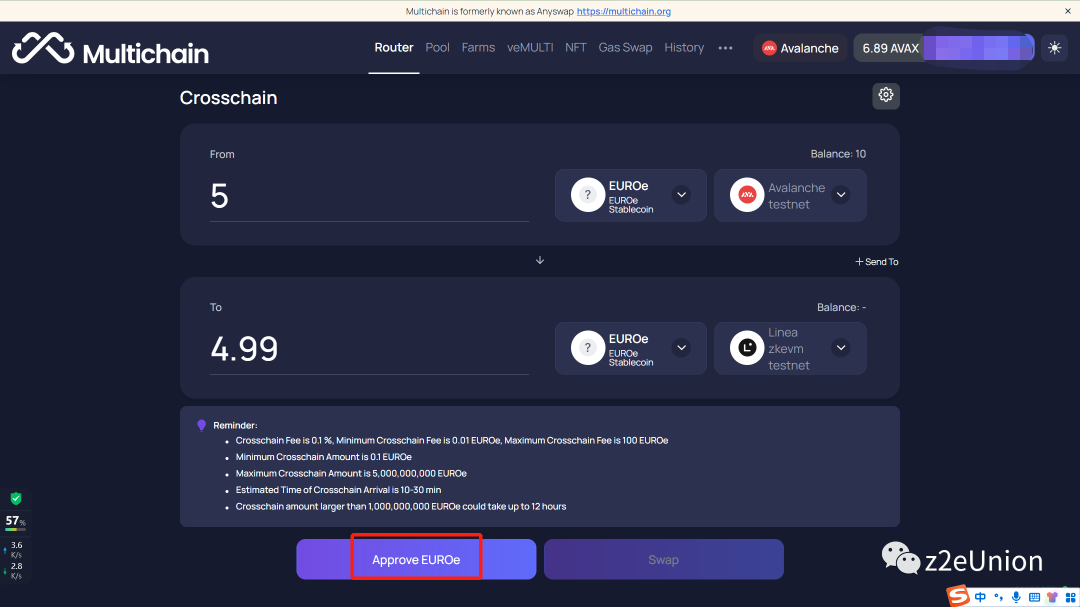1080x607 pixels.
Task: Expand the destination EUROe token dropdown
Action: 681,348
